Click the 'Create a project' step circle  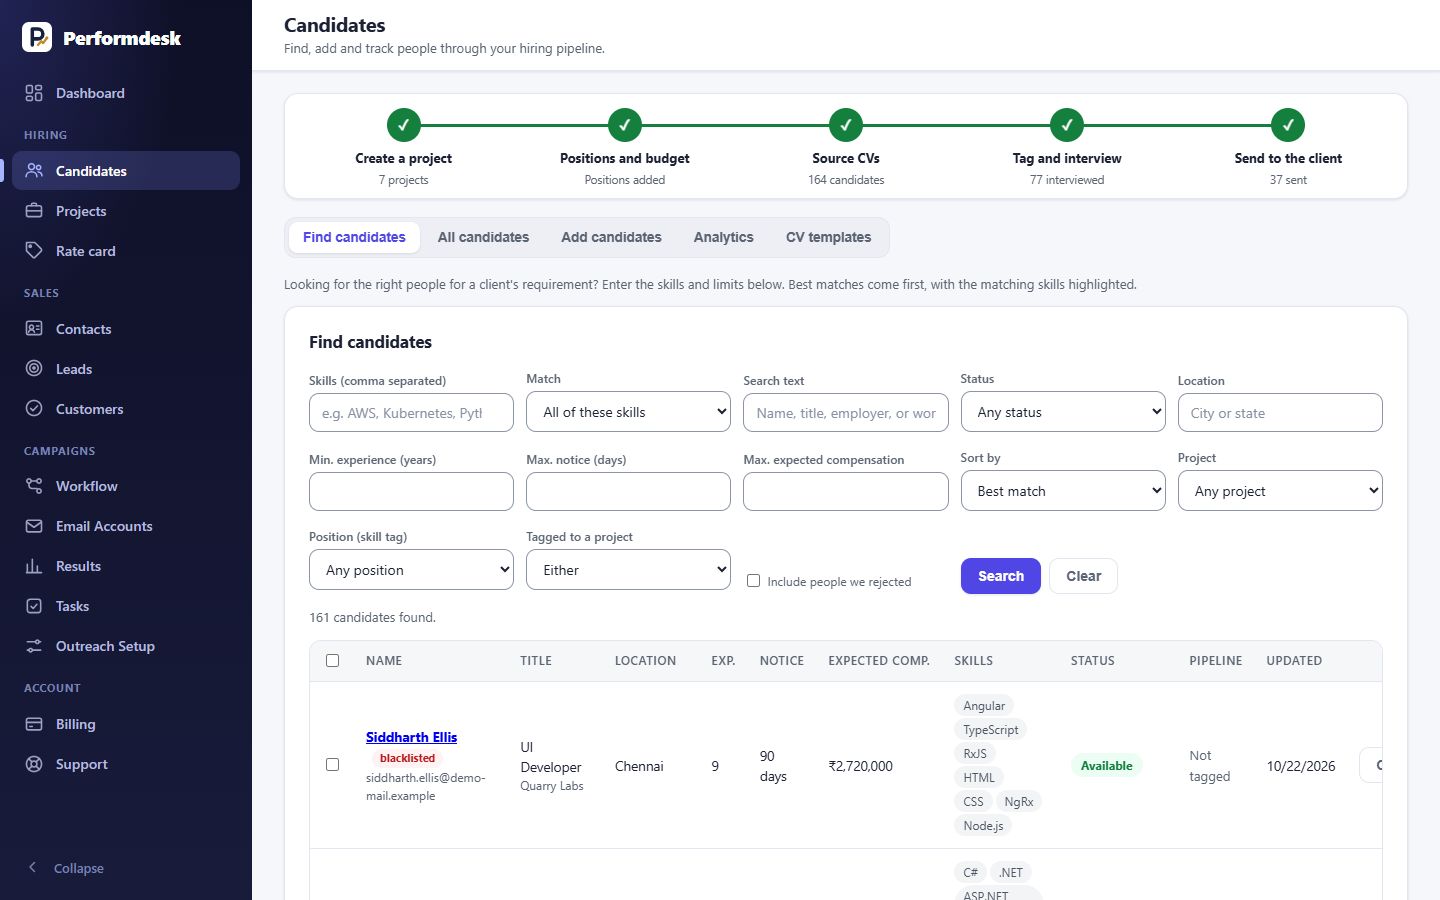tap(404, 125)
